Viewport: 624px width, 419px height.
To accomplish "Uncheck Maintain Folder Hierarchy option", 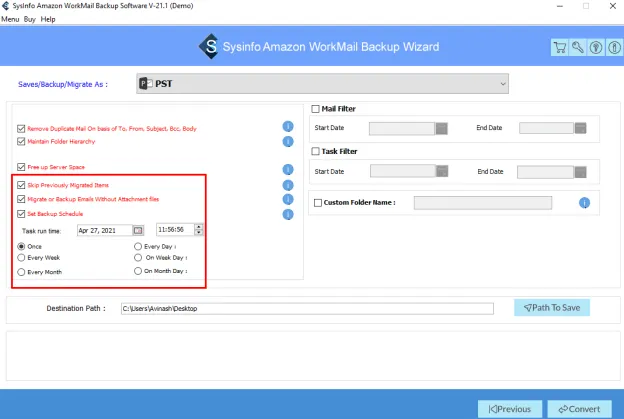I will pyautogui.click(x=22, y=141).
